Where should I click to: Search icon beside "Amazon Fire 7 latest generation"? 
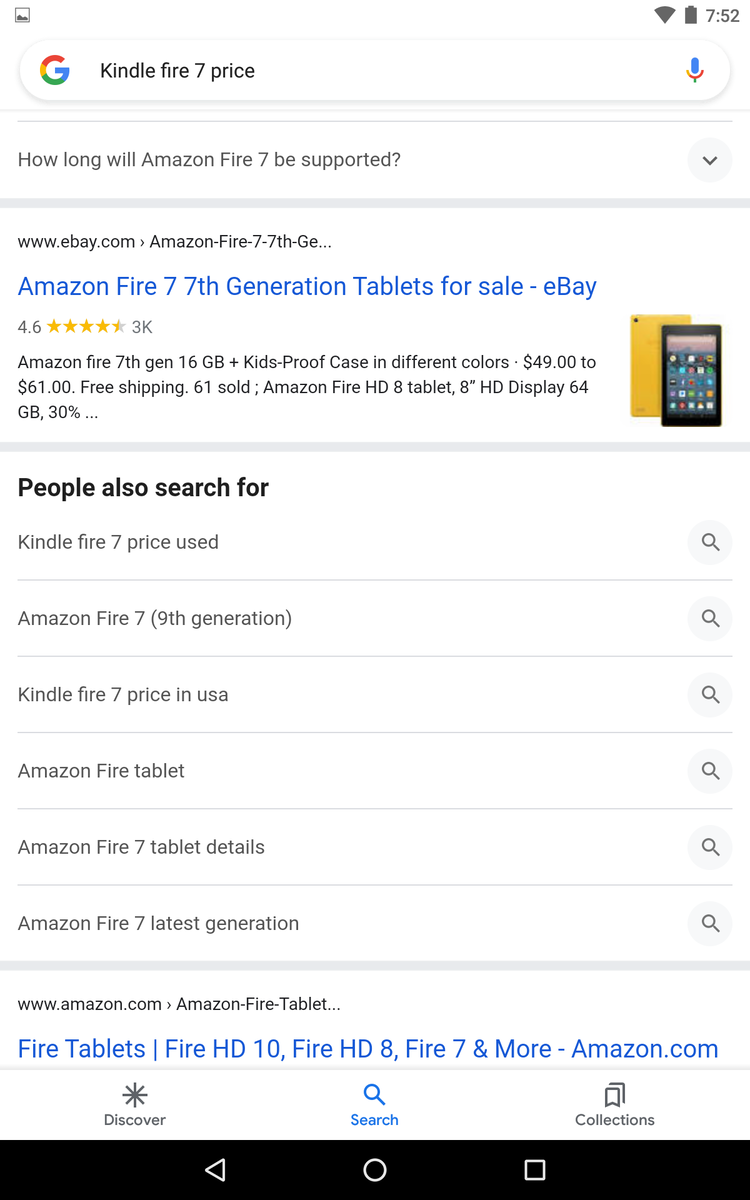[x=710, y=923]
